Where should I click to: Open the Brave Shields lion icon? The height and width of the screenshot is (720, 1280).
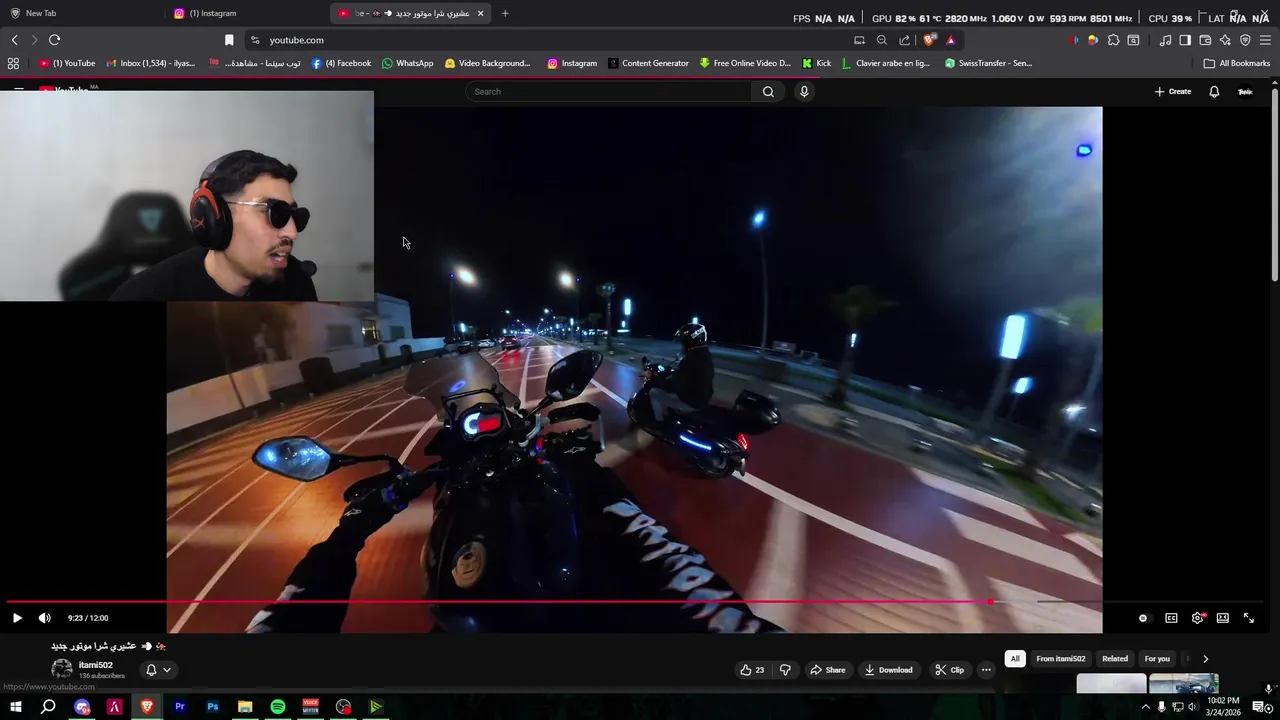click(929, 40)
